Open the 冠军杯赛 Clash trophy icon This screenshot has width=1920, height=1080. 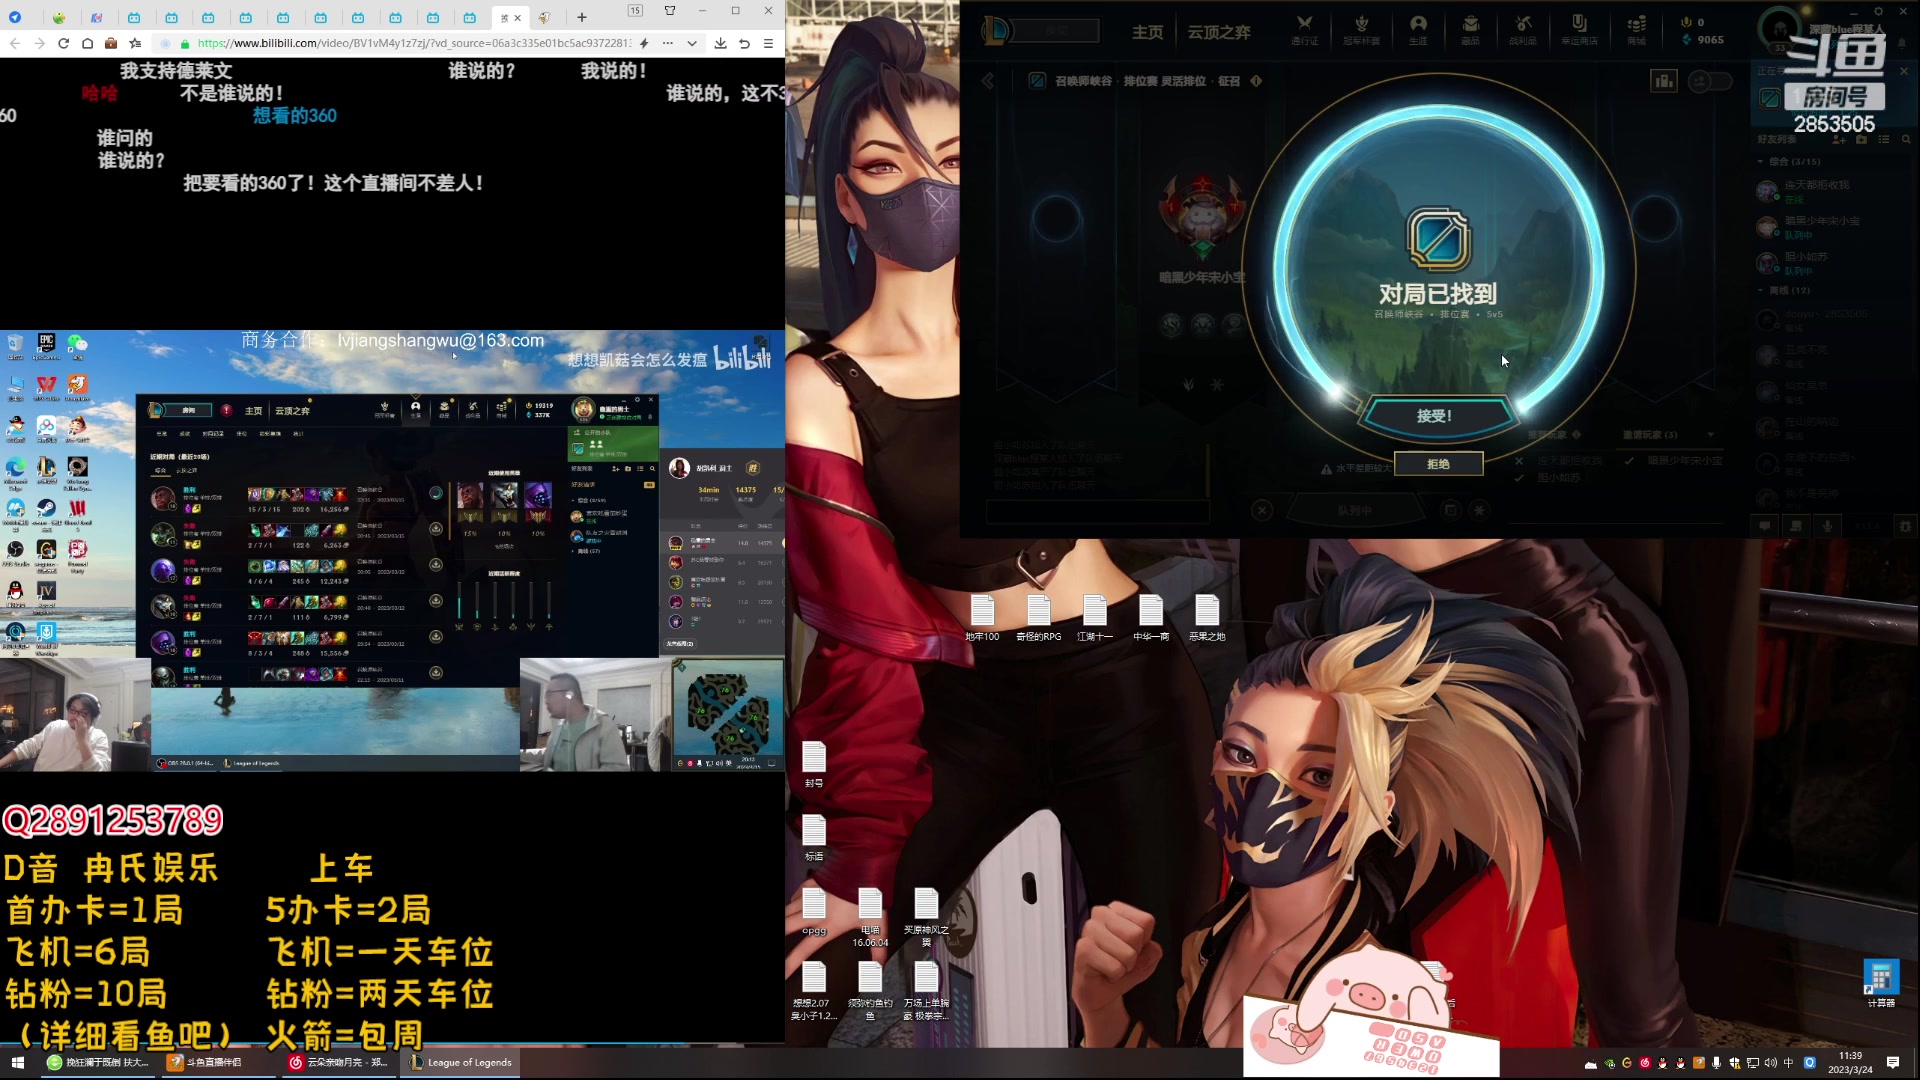pyautogui.click(x=1361, y=30)
